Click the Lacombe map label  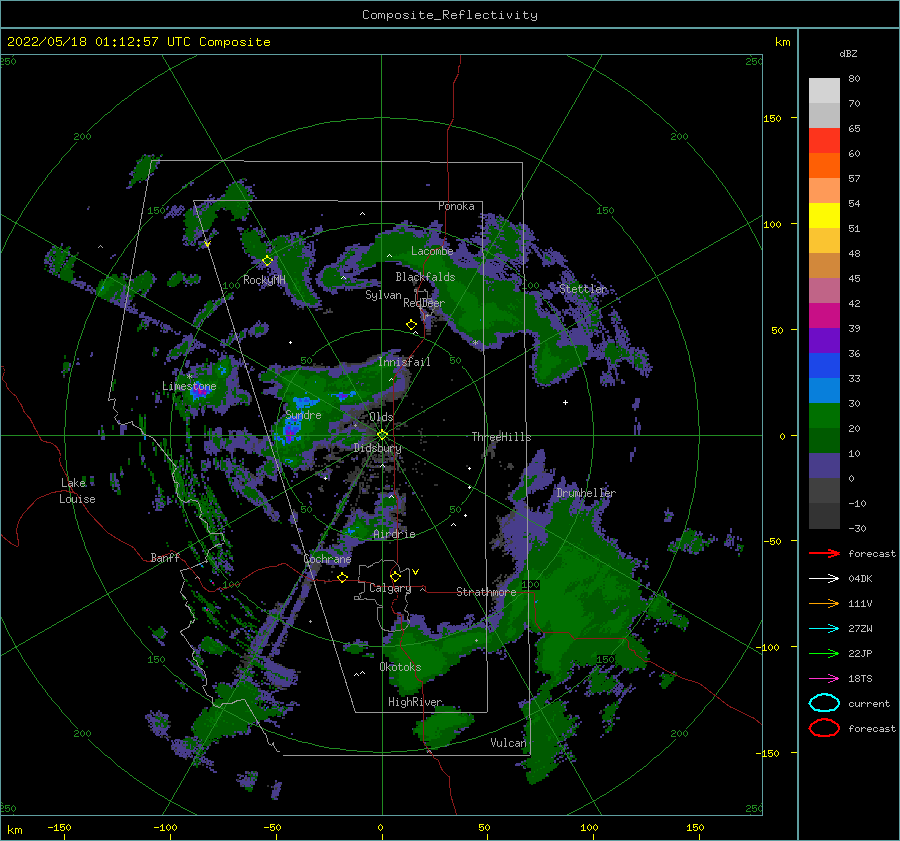[432, 251]
